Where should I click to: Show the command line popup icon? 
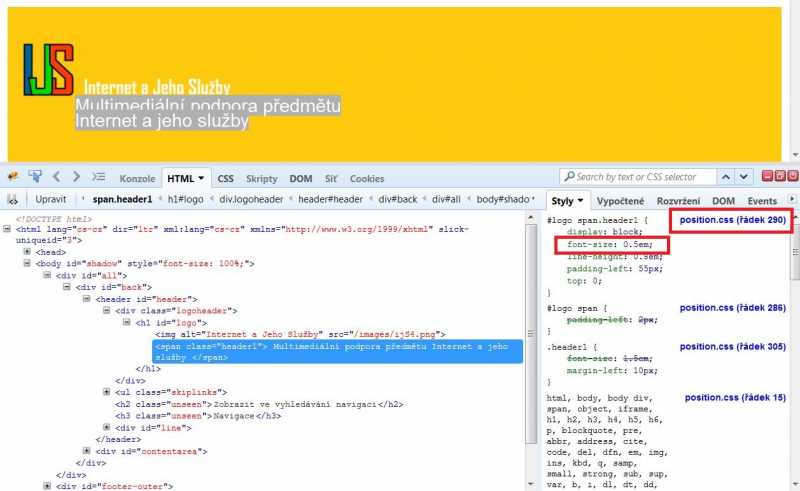[x=98, y=177]
